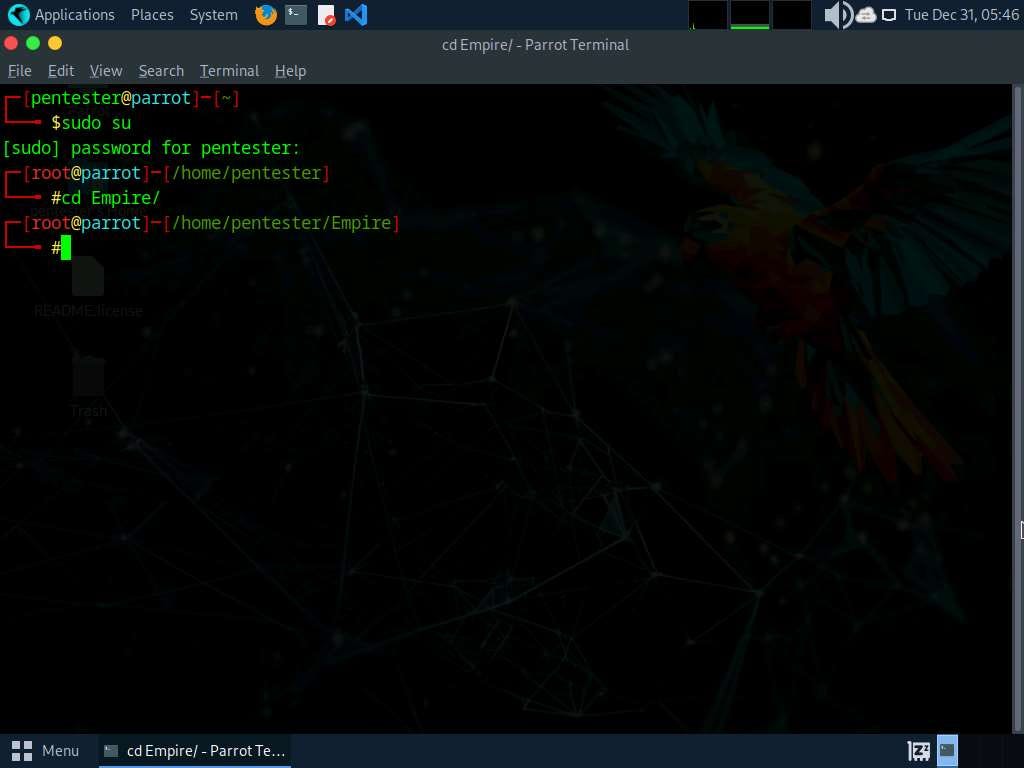Open the terminal View menu

[x=106, y=71]
